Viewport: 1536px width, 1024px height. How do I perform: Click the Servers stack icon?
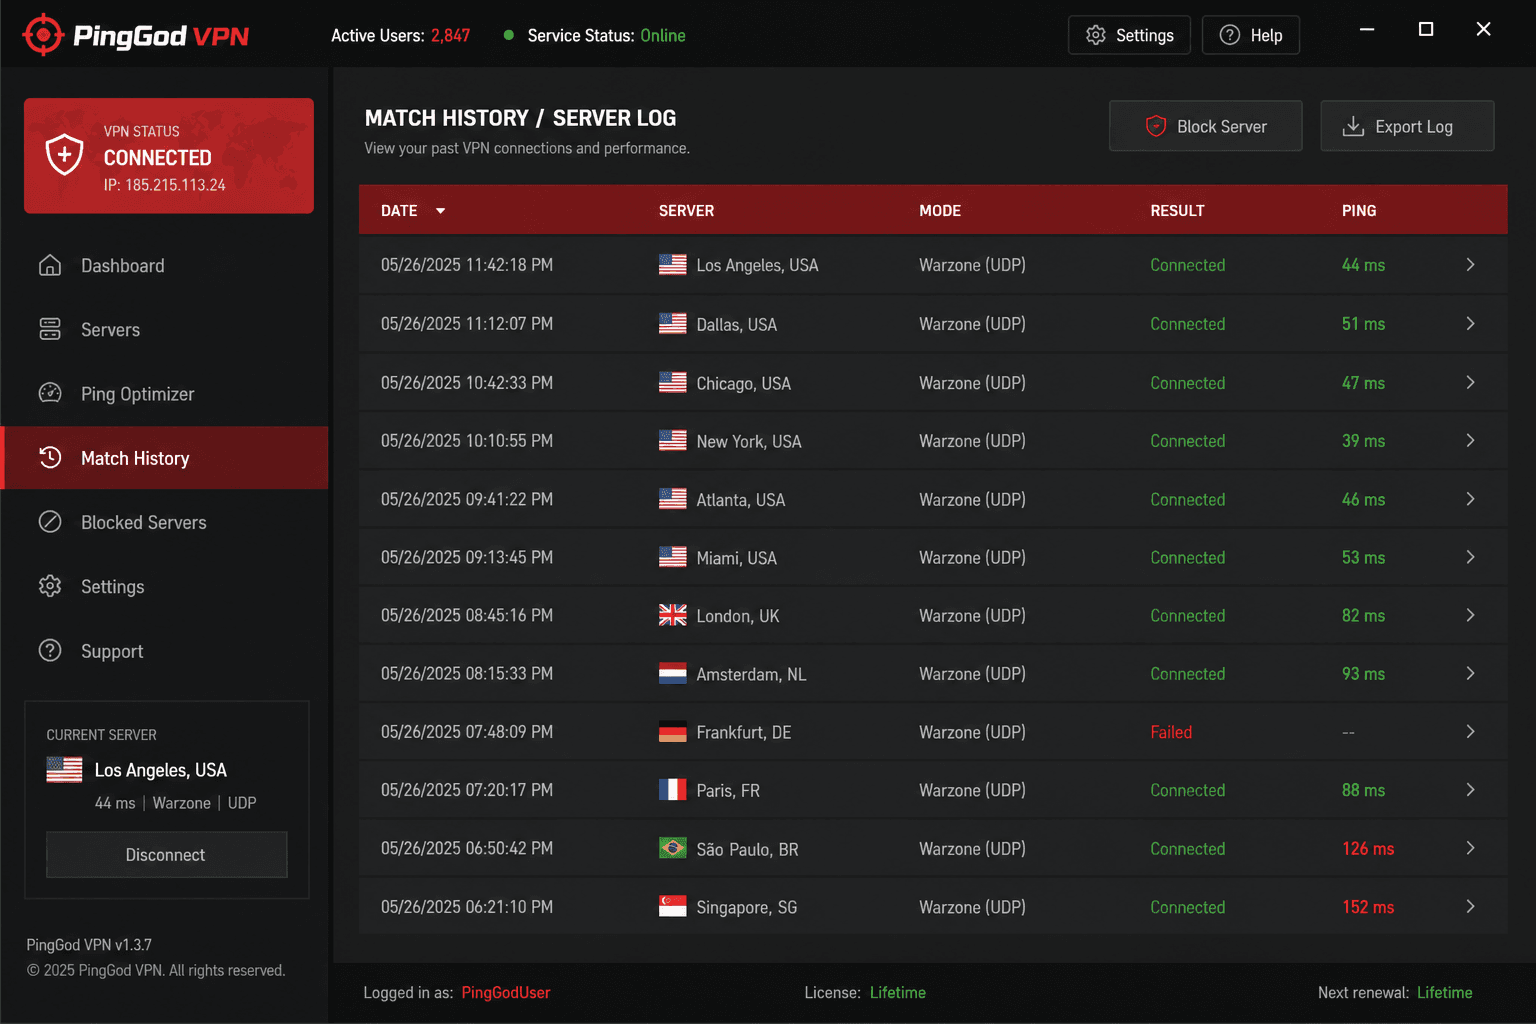coord(50,329)
